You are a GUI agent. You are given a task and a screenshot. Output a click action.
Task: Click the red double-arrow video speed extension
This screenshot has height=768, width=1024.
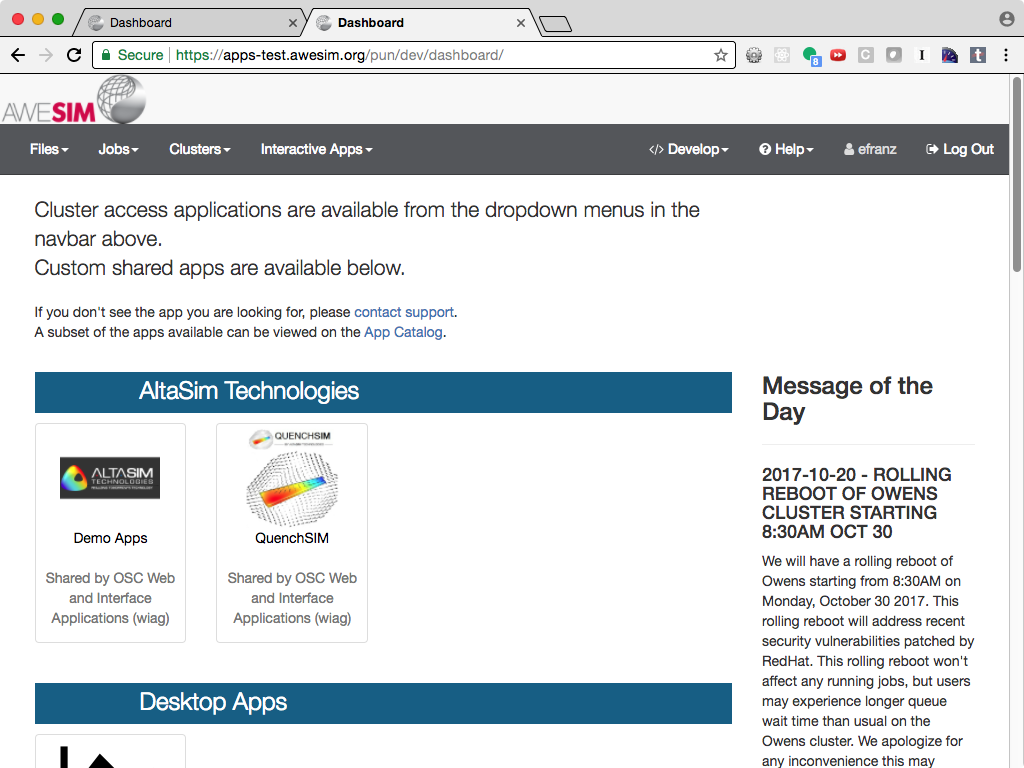tap(838, 55)
